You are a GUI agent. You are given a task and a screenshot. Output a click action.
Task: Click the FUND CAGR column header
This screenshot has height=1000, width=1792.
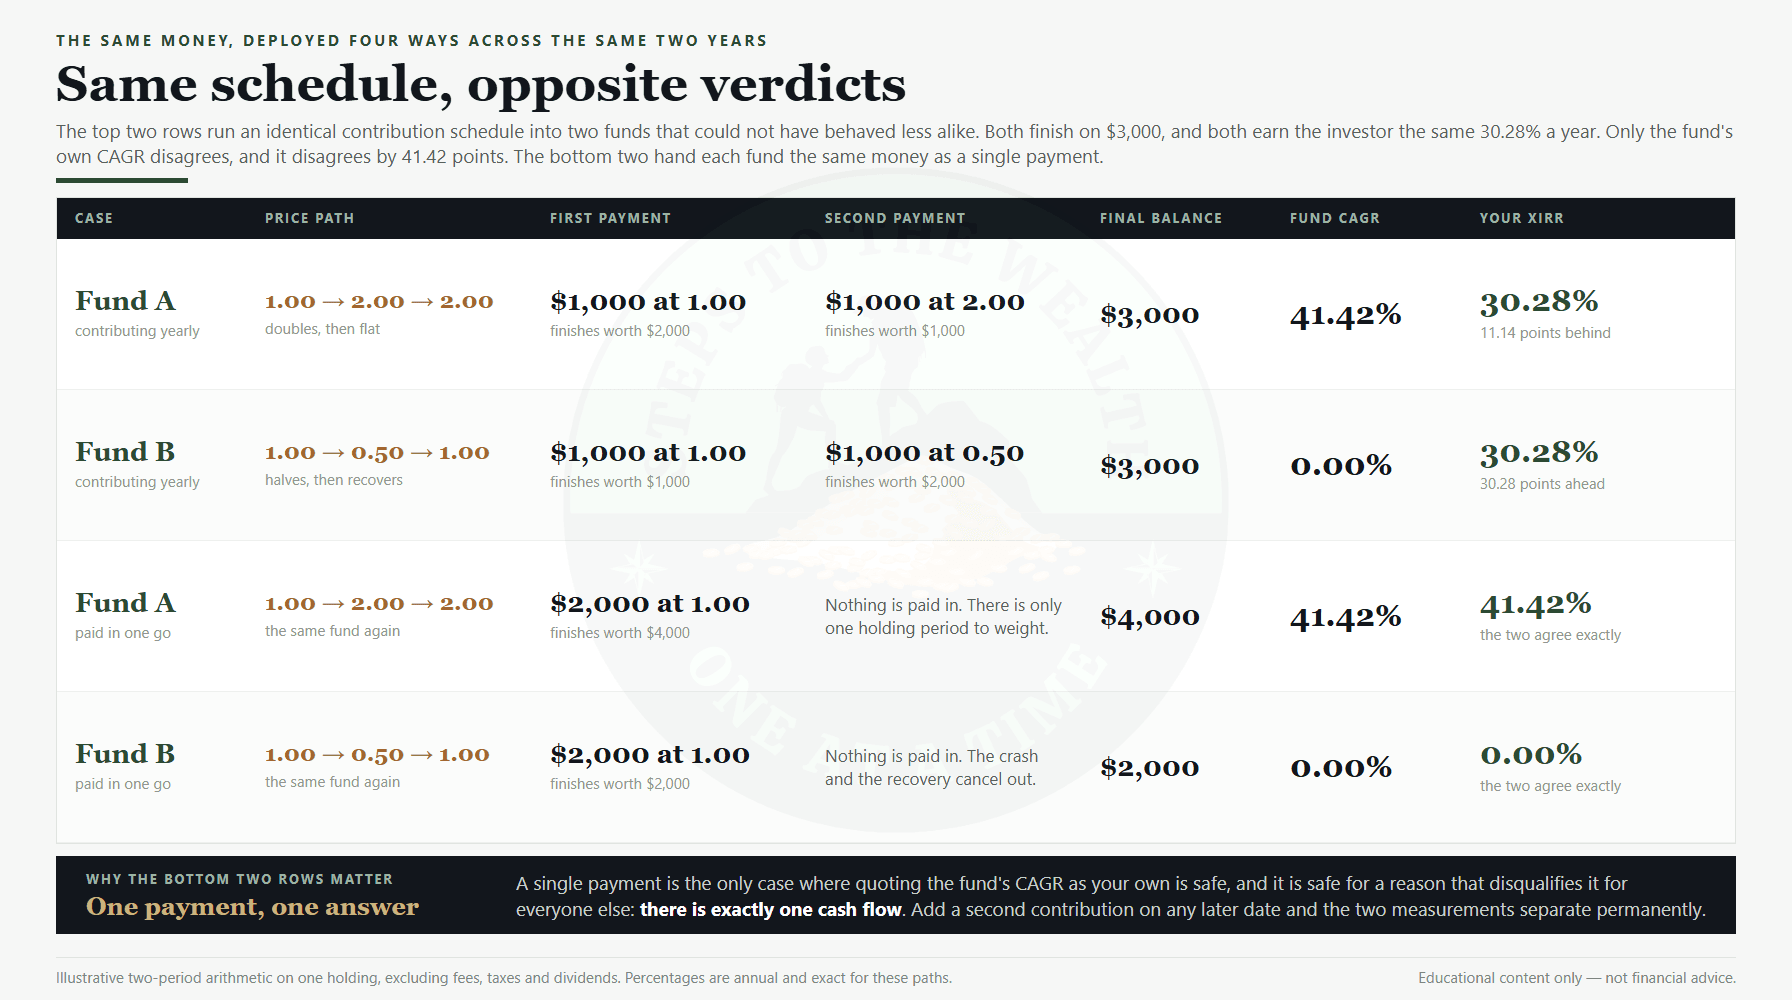pos(1334,218)
